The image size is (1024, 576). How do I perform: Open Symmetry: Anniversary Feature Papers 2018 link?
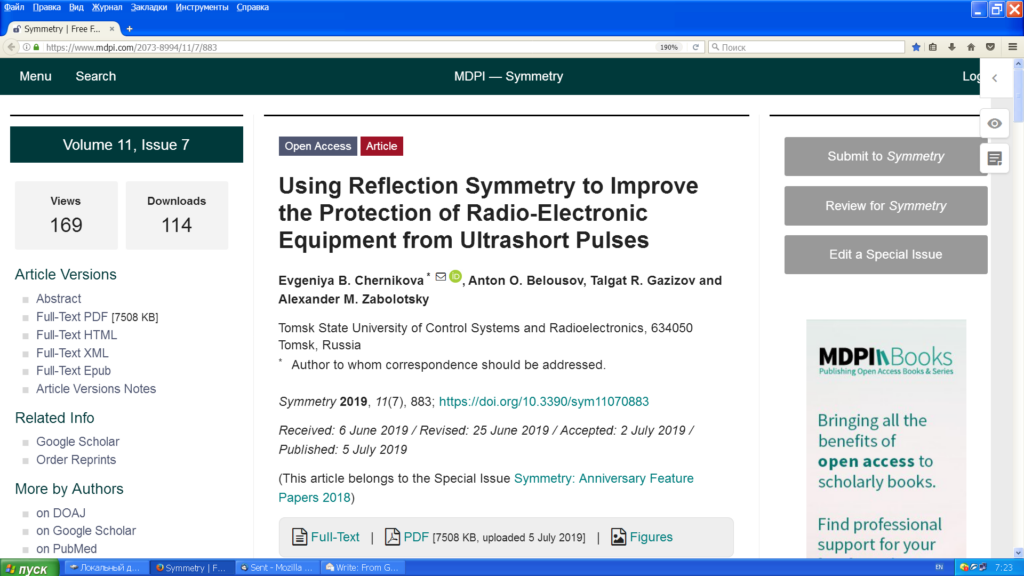click(x=486, y=488)
